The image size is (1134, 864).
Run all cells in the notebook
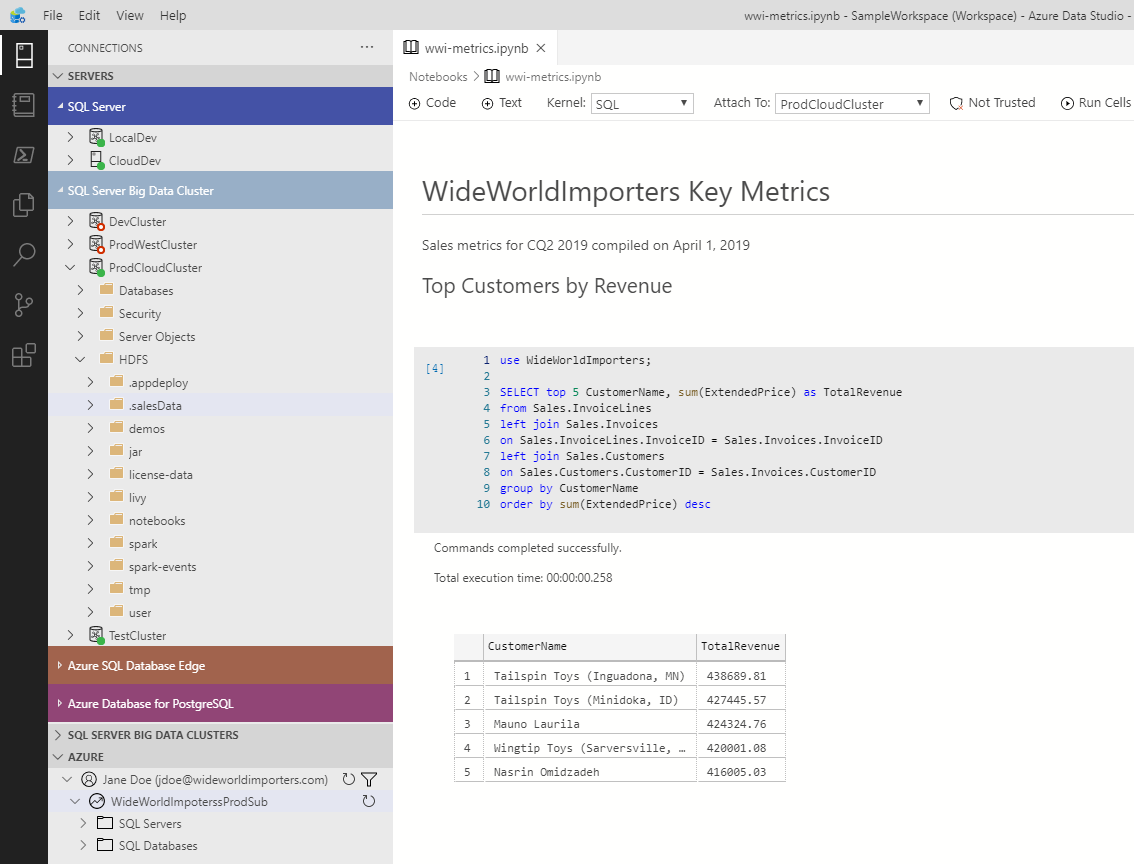point(1096,102)
